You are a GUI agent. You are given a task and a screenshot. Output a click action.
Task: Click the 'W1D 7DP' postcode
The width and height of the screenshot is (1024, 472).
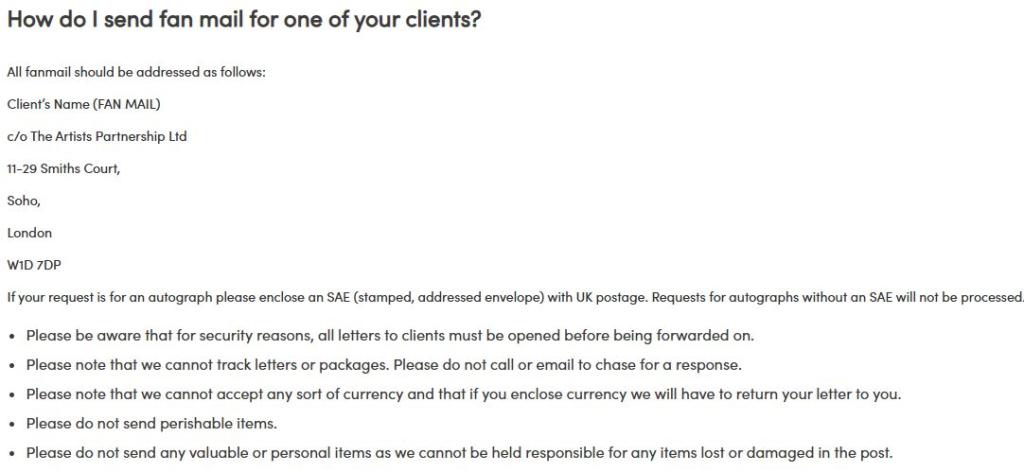click(x=35, y=265)
